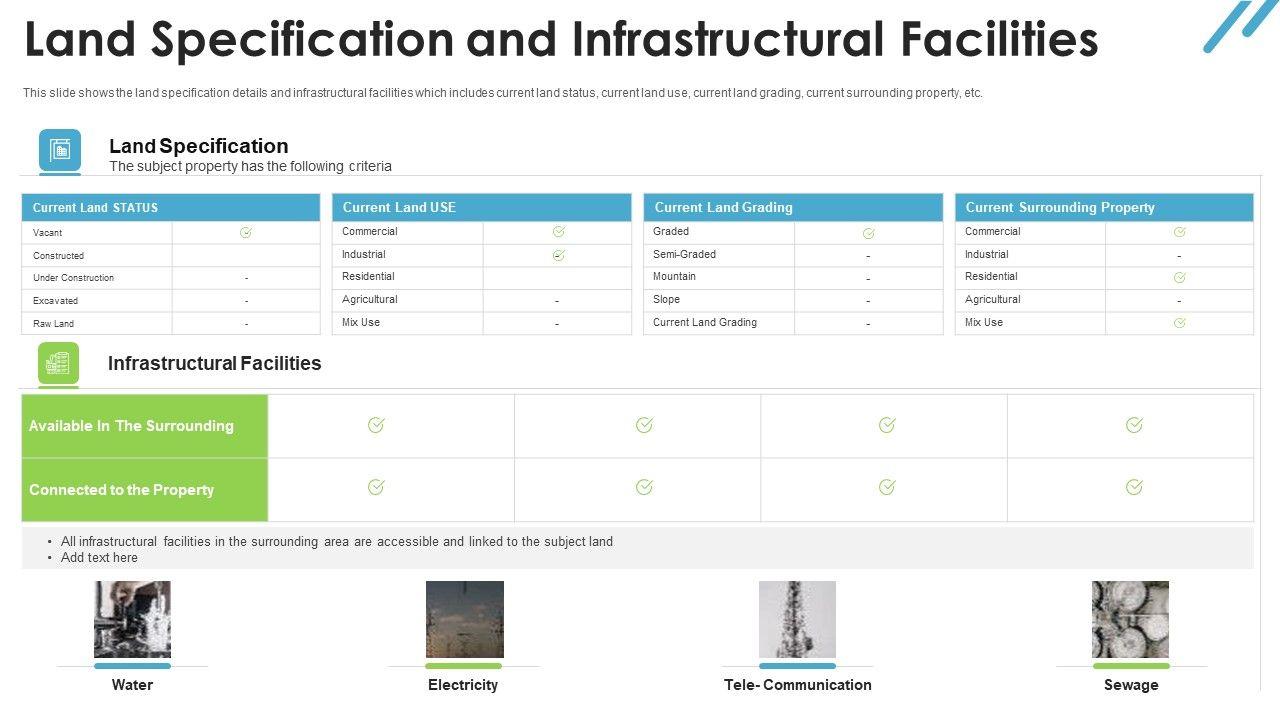The image size is (1280, 720).
Task: Click Commercial check mark under Current Surrounding Property
Action: 1180,231
